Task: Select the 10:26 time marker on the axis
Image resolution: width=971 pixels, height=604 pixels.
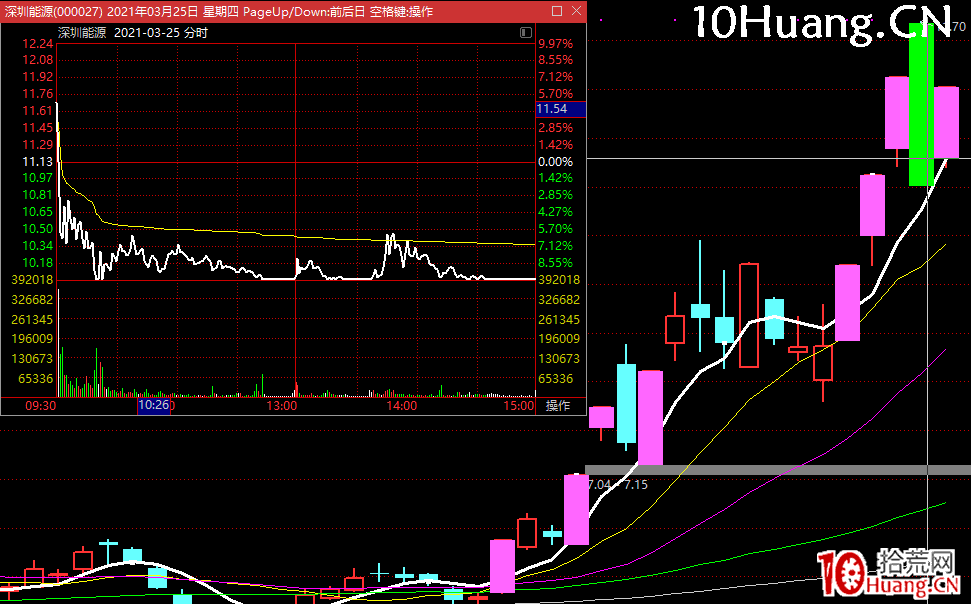Action: 154,405
